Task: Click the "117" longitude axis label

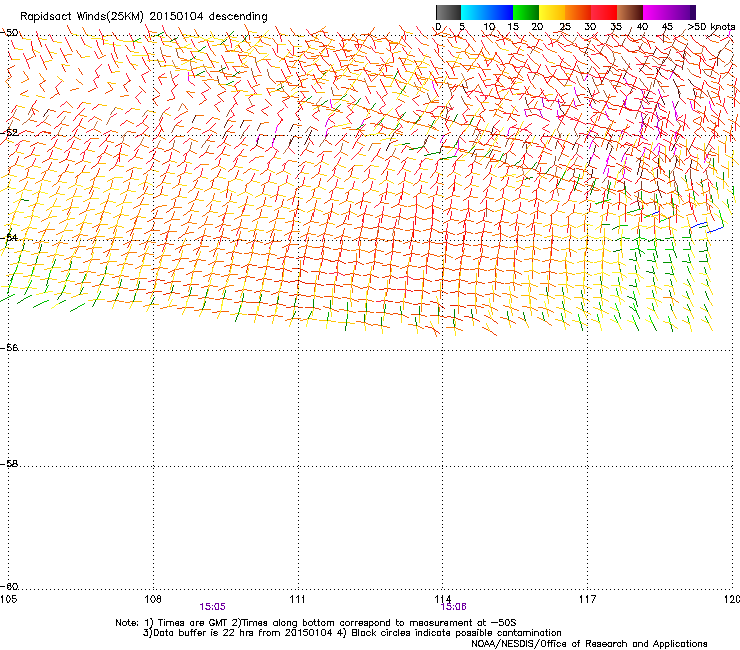Action: [587, 599]
